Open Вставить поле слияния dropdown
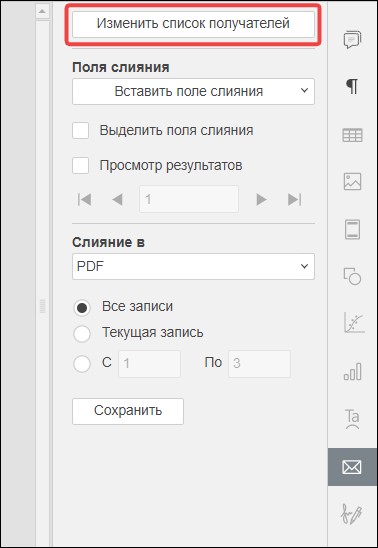The width and height of the screenshot is (378, 548). [193, 92]
